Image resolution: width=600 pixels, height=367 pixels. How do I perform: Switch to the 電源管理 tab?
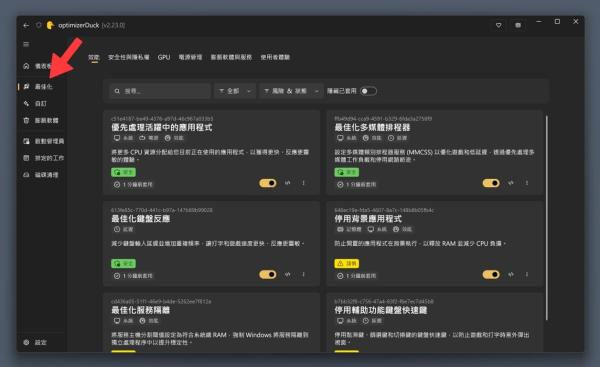point(190,57)
